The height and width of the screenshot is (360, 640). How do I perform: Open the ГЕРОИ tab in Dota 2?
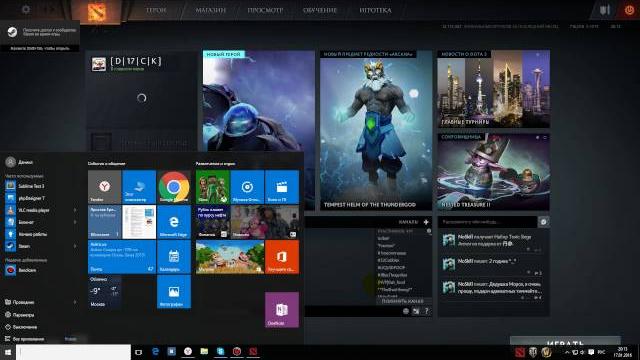click(156, 10)
